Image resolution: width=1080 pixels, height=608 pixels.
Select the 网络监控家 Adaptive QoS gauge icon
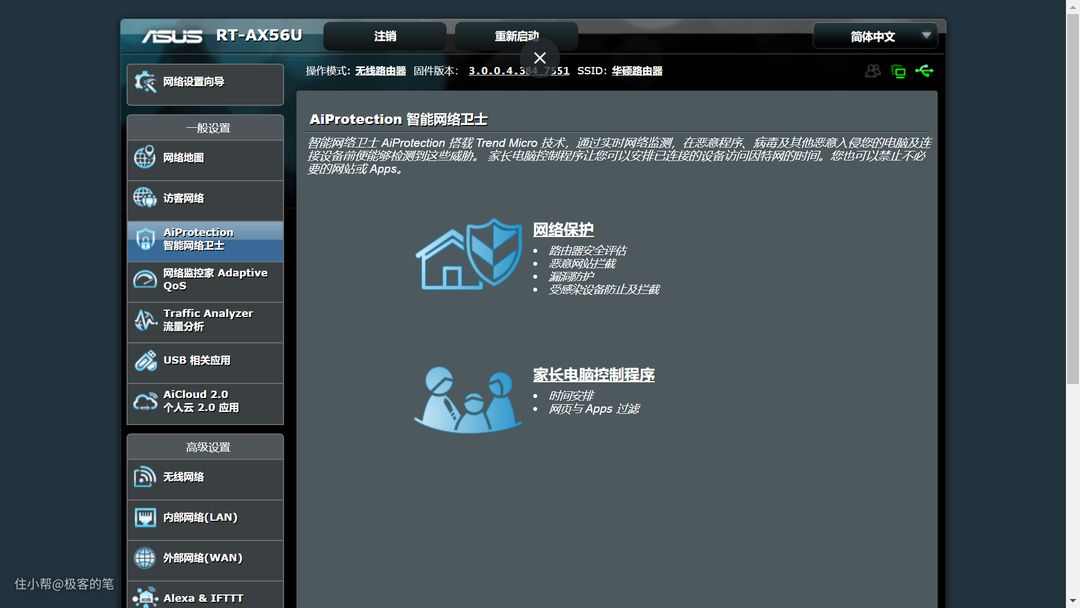coord(145,279)
